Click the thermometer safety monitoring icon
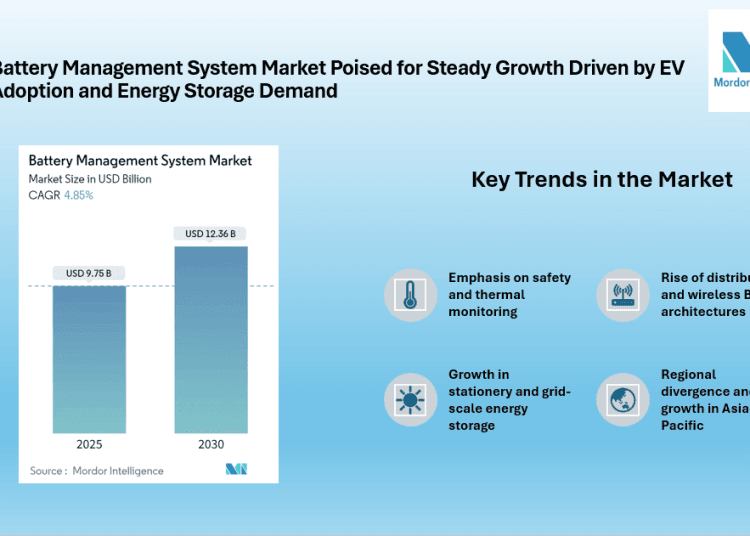 point(411,295)
